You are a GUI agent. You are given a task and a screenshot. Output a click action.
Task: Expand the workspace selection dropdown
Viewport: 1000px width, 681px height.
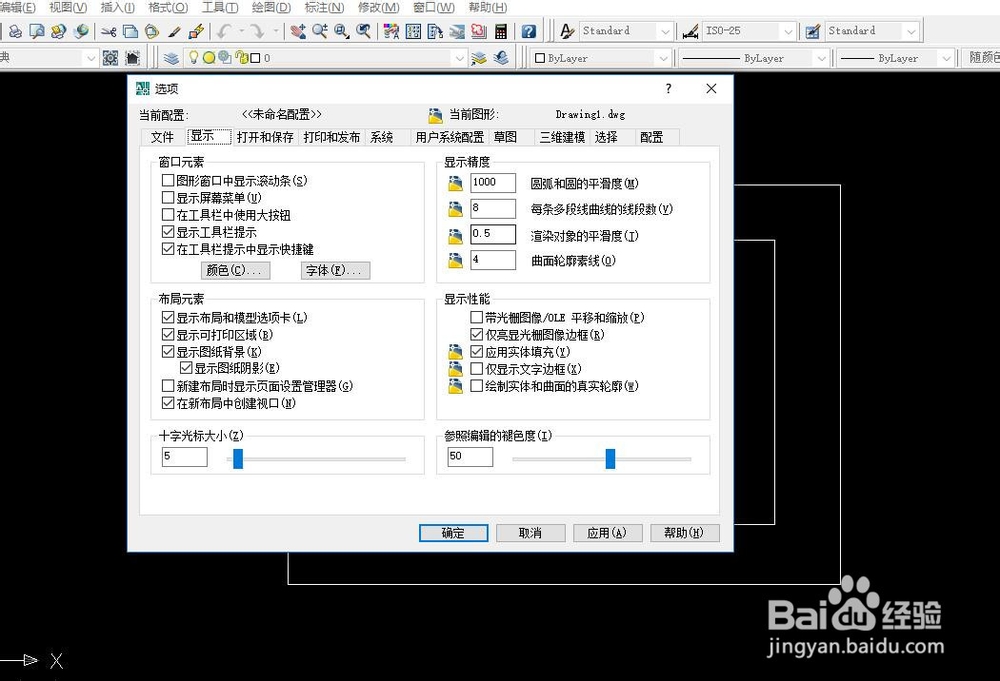click(x=90, y=58)
